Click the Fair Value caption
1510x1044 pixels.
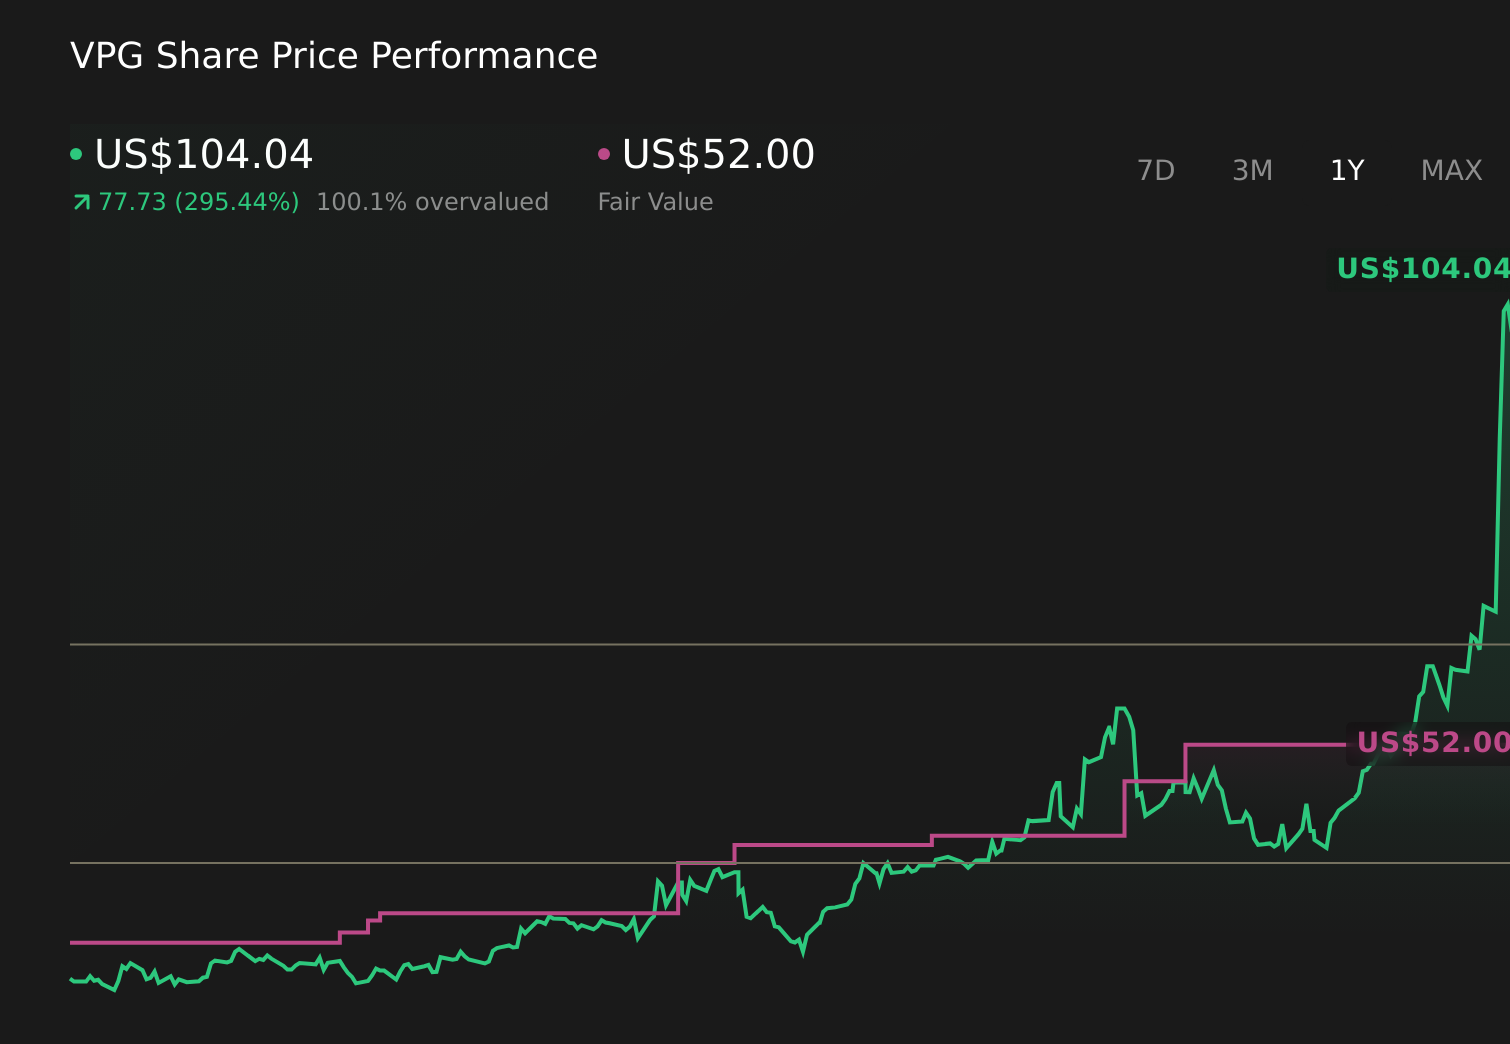pos(655,202)
